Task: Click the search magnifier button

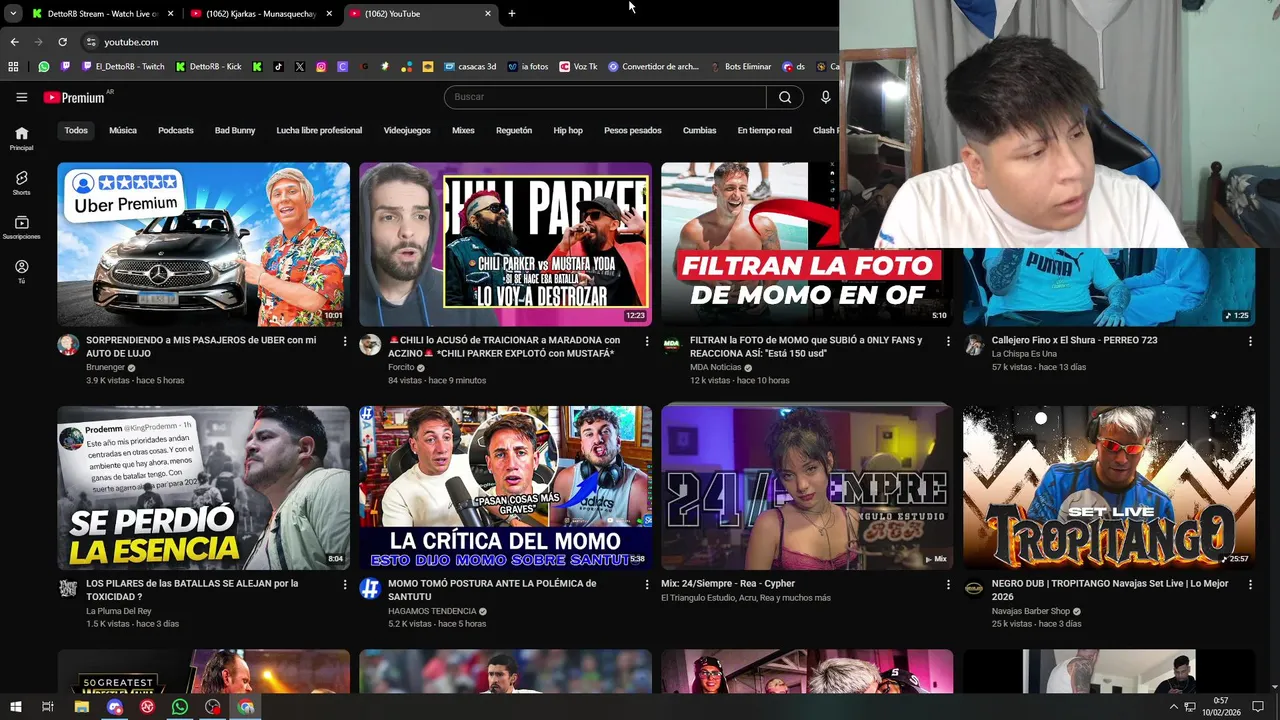Action: (x=785, y=97)
